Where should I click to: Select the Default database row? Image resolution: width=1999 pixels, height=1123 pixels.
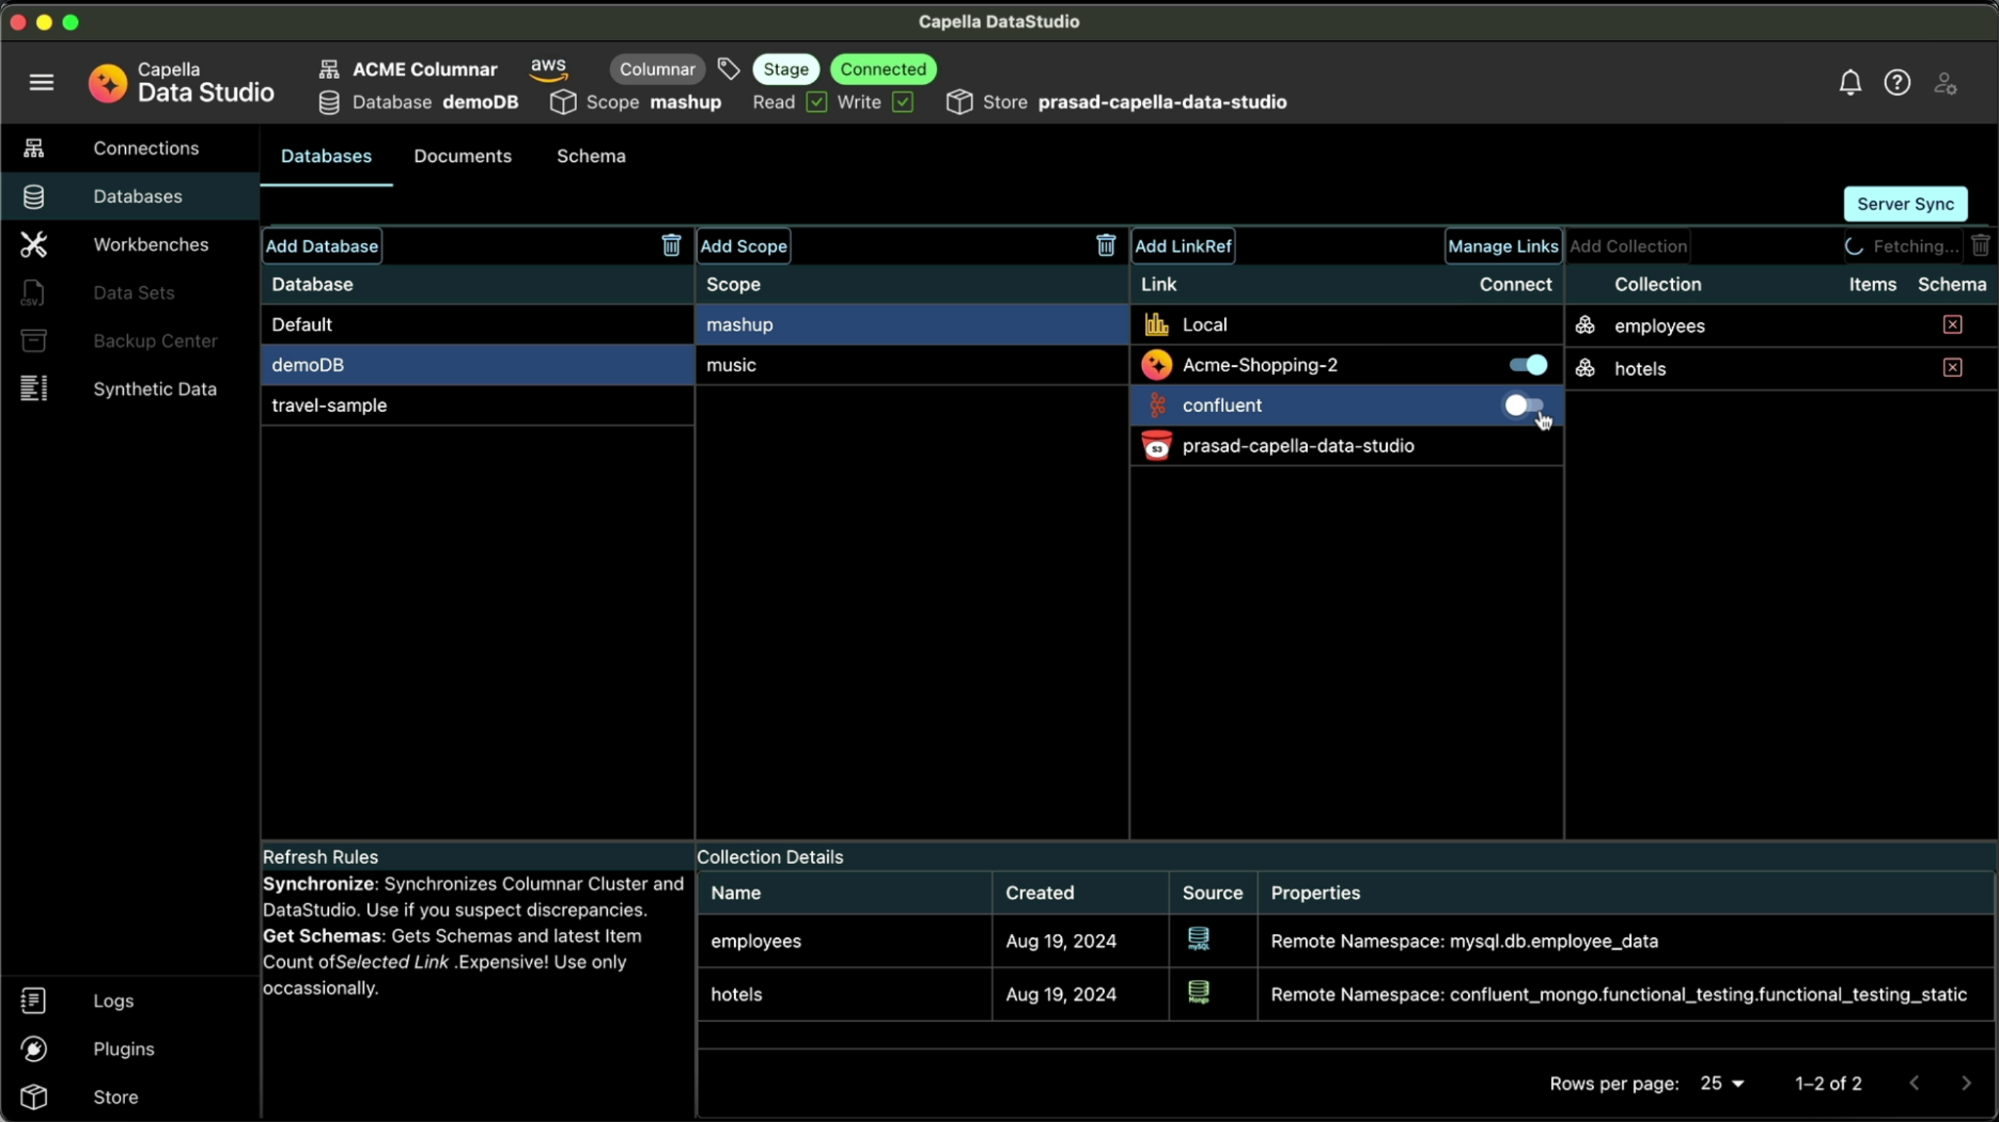click(477, 324)
